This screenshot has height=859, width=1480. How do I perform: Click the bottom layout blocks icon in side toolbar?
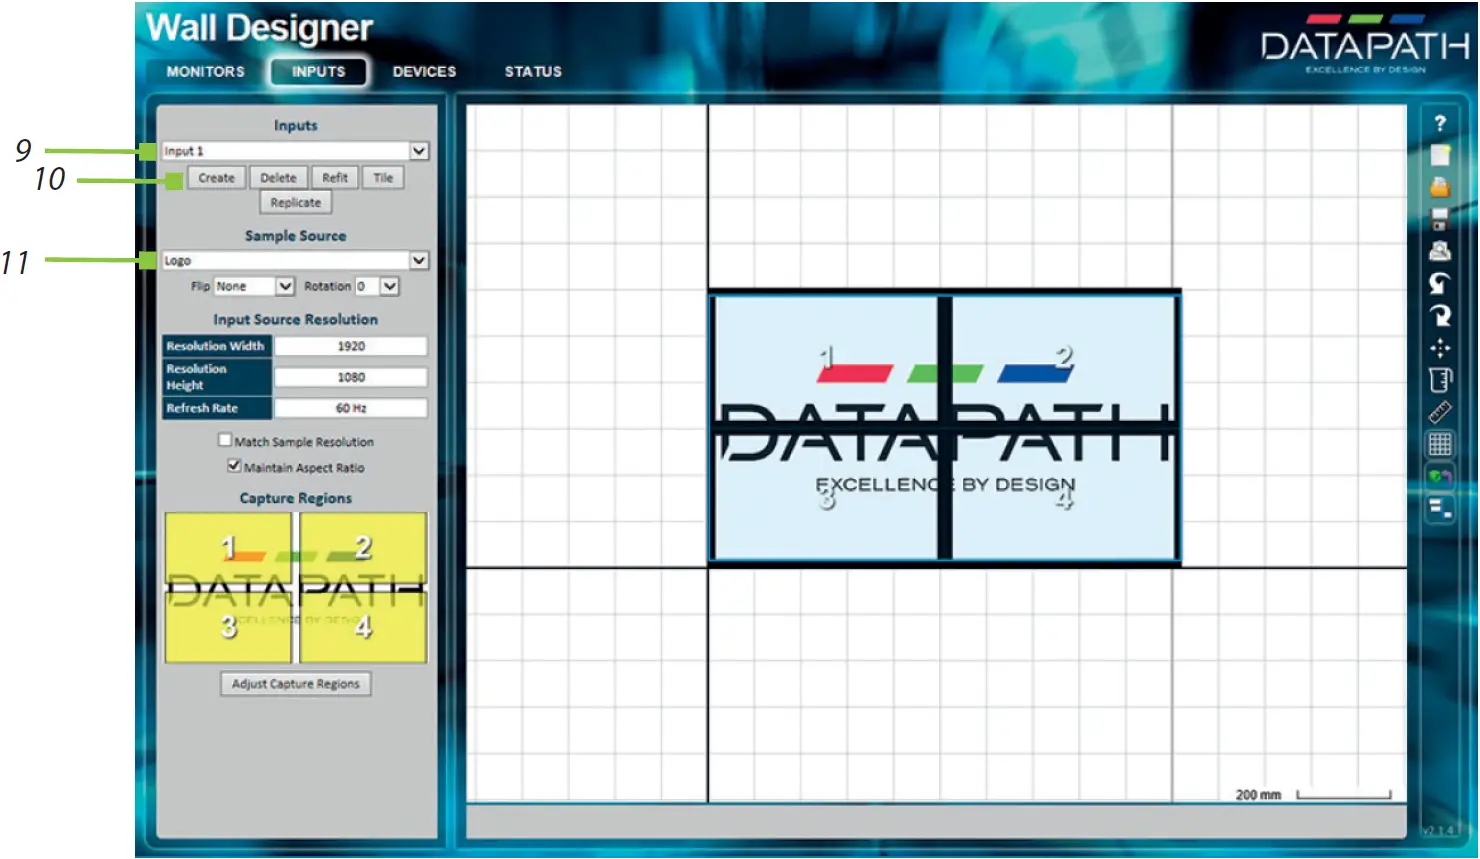(x=1440, y=509)
